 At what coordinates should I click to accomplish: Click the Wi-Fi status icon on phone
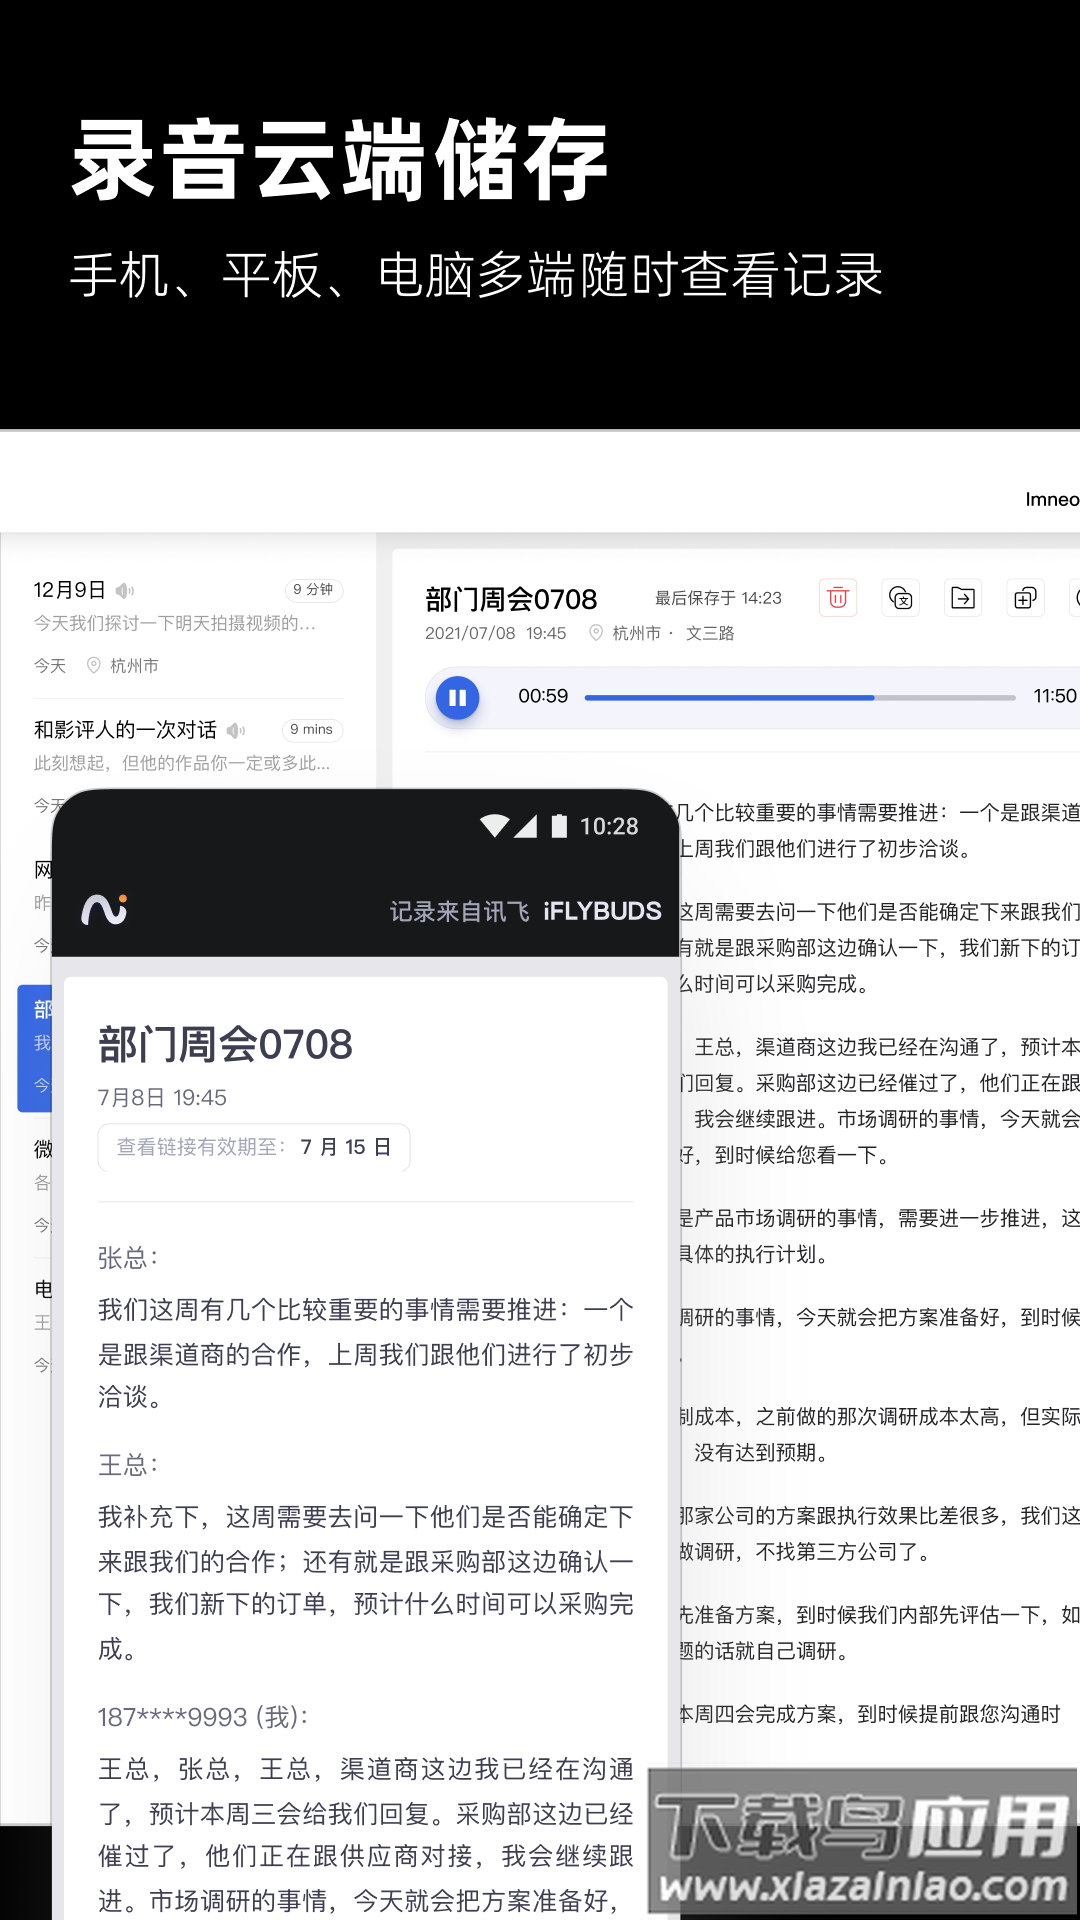pos(494,826)
